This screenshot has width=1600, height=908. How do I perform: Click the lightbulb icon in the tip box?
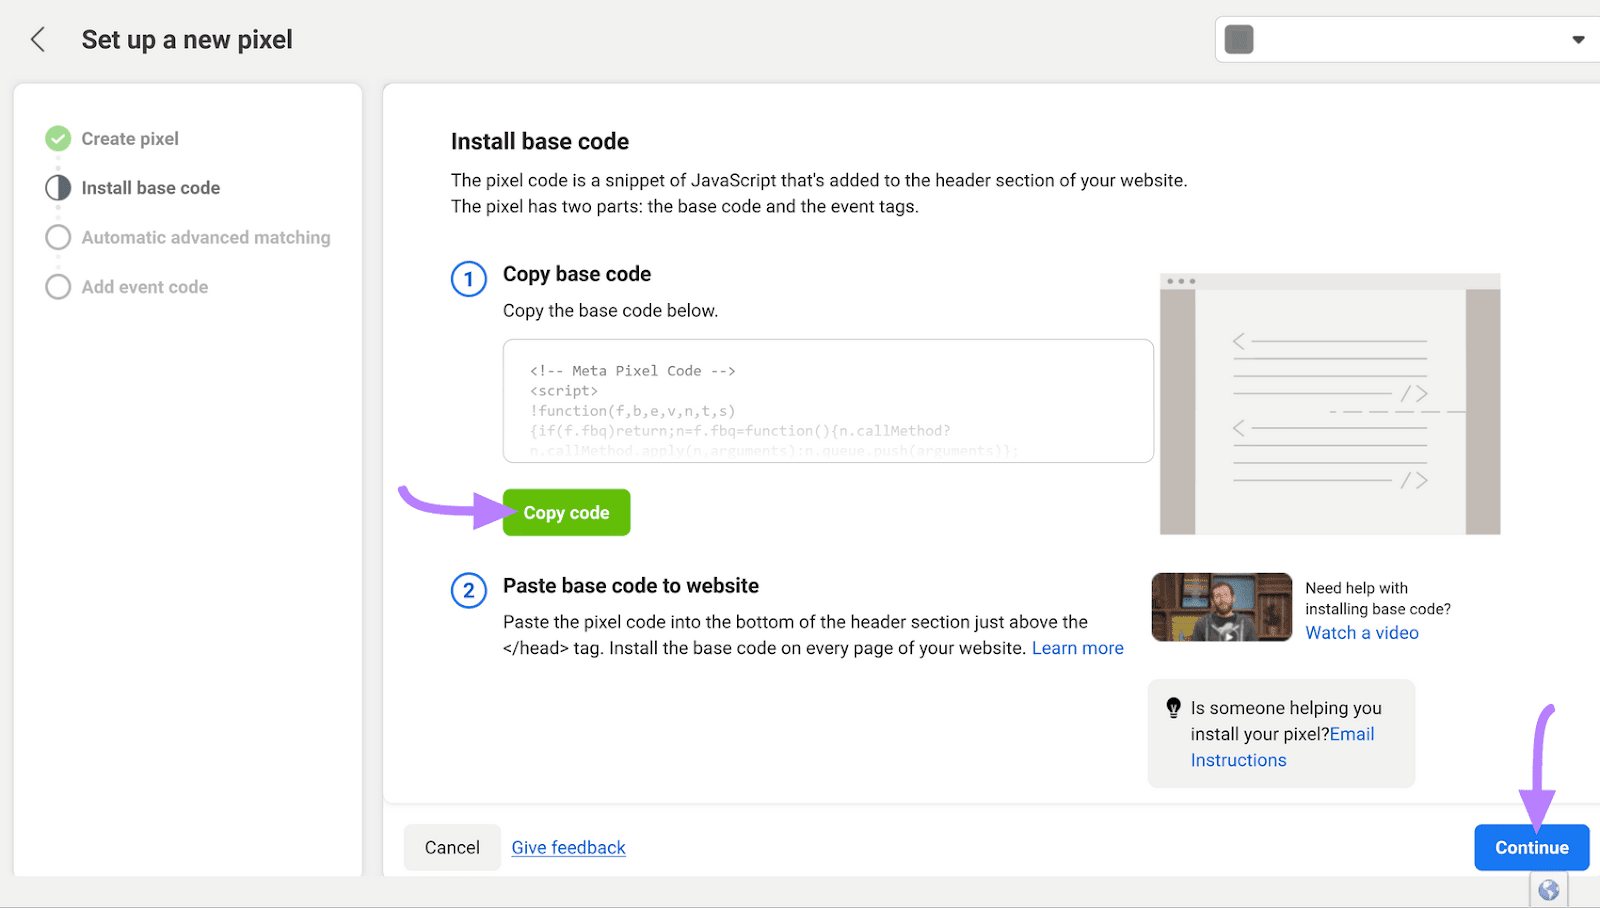[x=1176, y=707]
